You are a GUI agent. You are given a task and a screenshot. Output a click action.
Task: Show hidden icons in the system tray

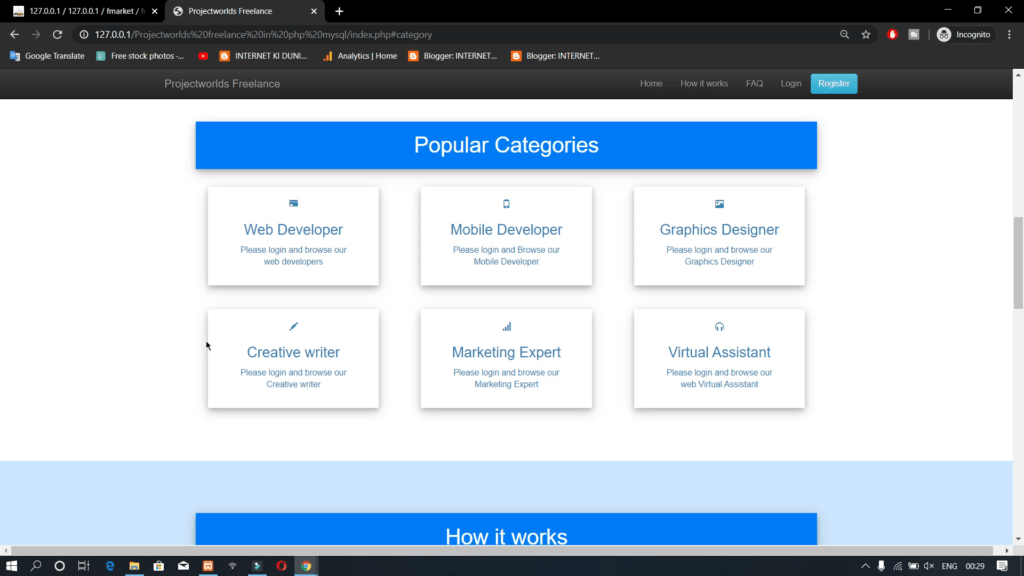pos(864,565)
